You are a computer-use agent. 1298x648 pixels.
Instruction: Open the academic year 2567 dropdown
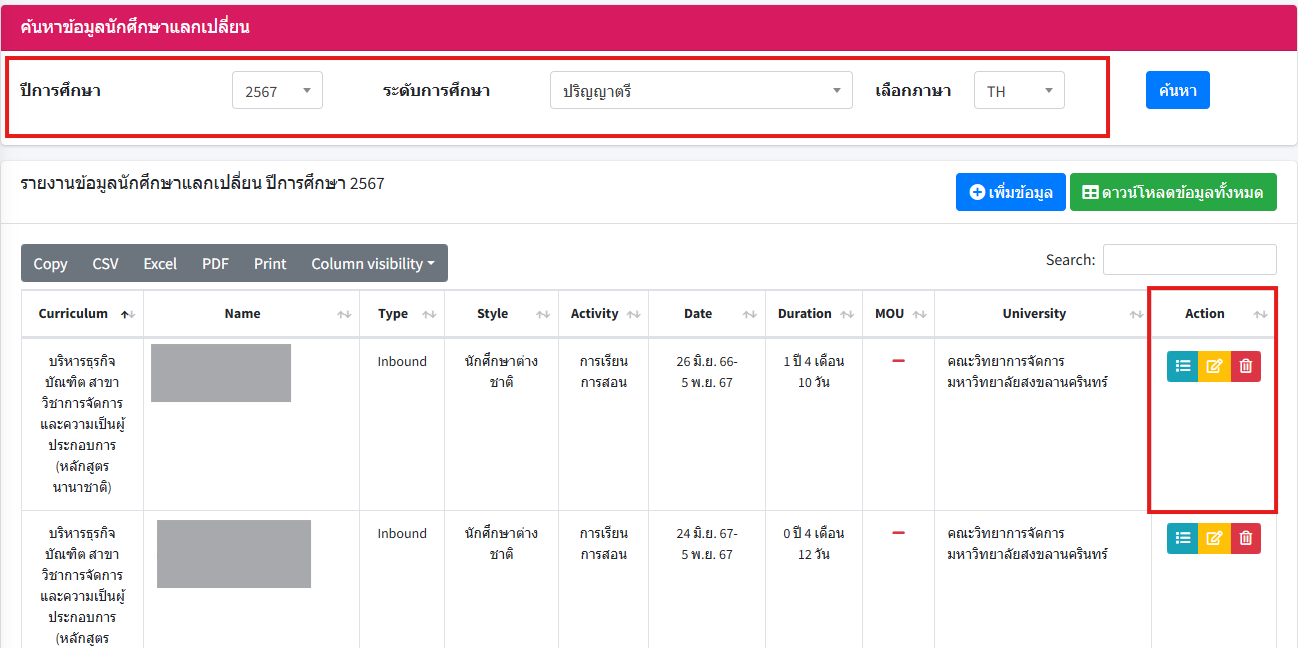pyautogui.click(x=277, y=91)
